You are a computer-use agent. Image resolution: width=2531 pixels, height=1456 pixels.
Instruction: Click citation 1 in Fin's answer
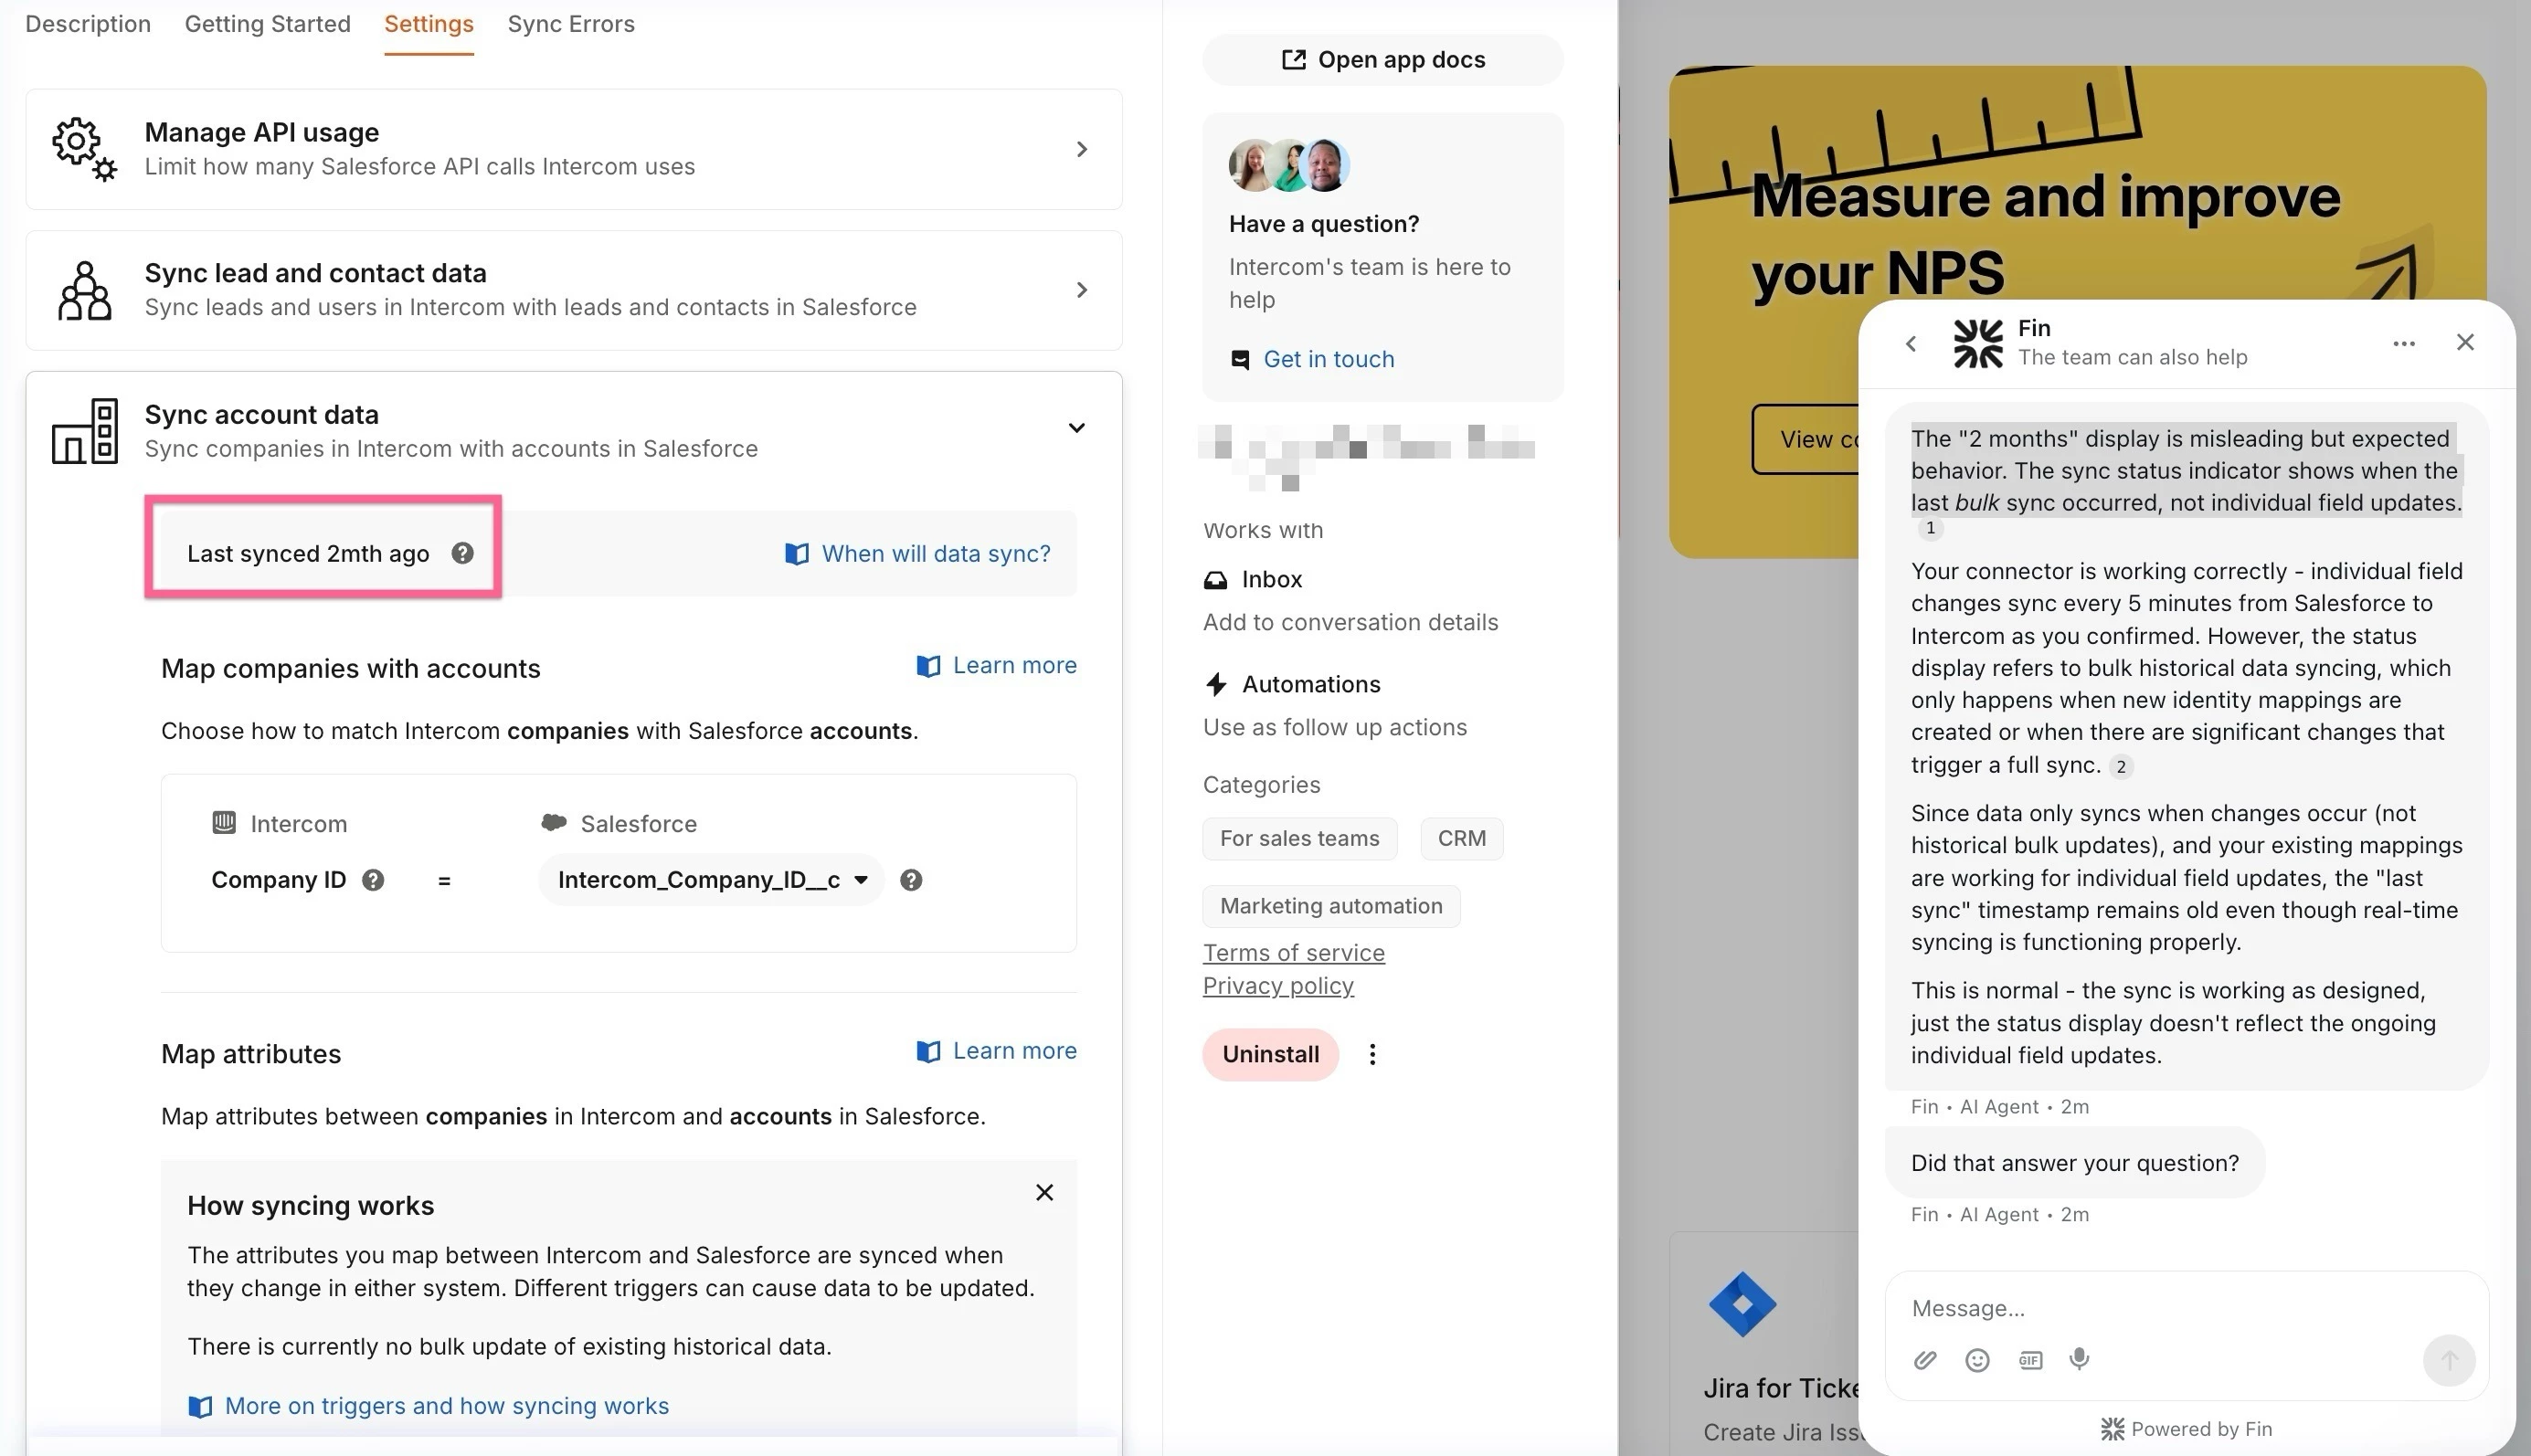[1930, 528]
